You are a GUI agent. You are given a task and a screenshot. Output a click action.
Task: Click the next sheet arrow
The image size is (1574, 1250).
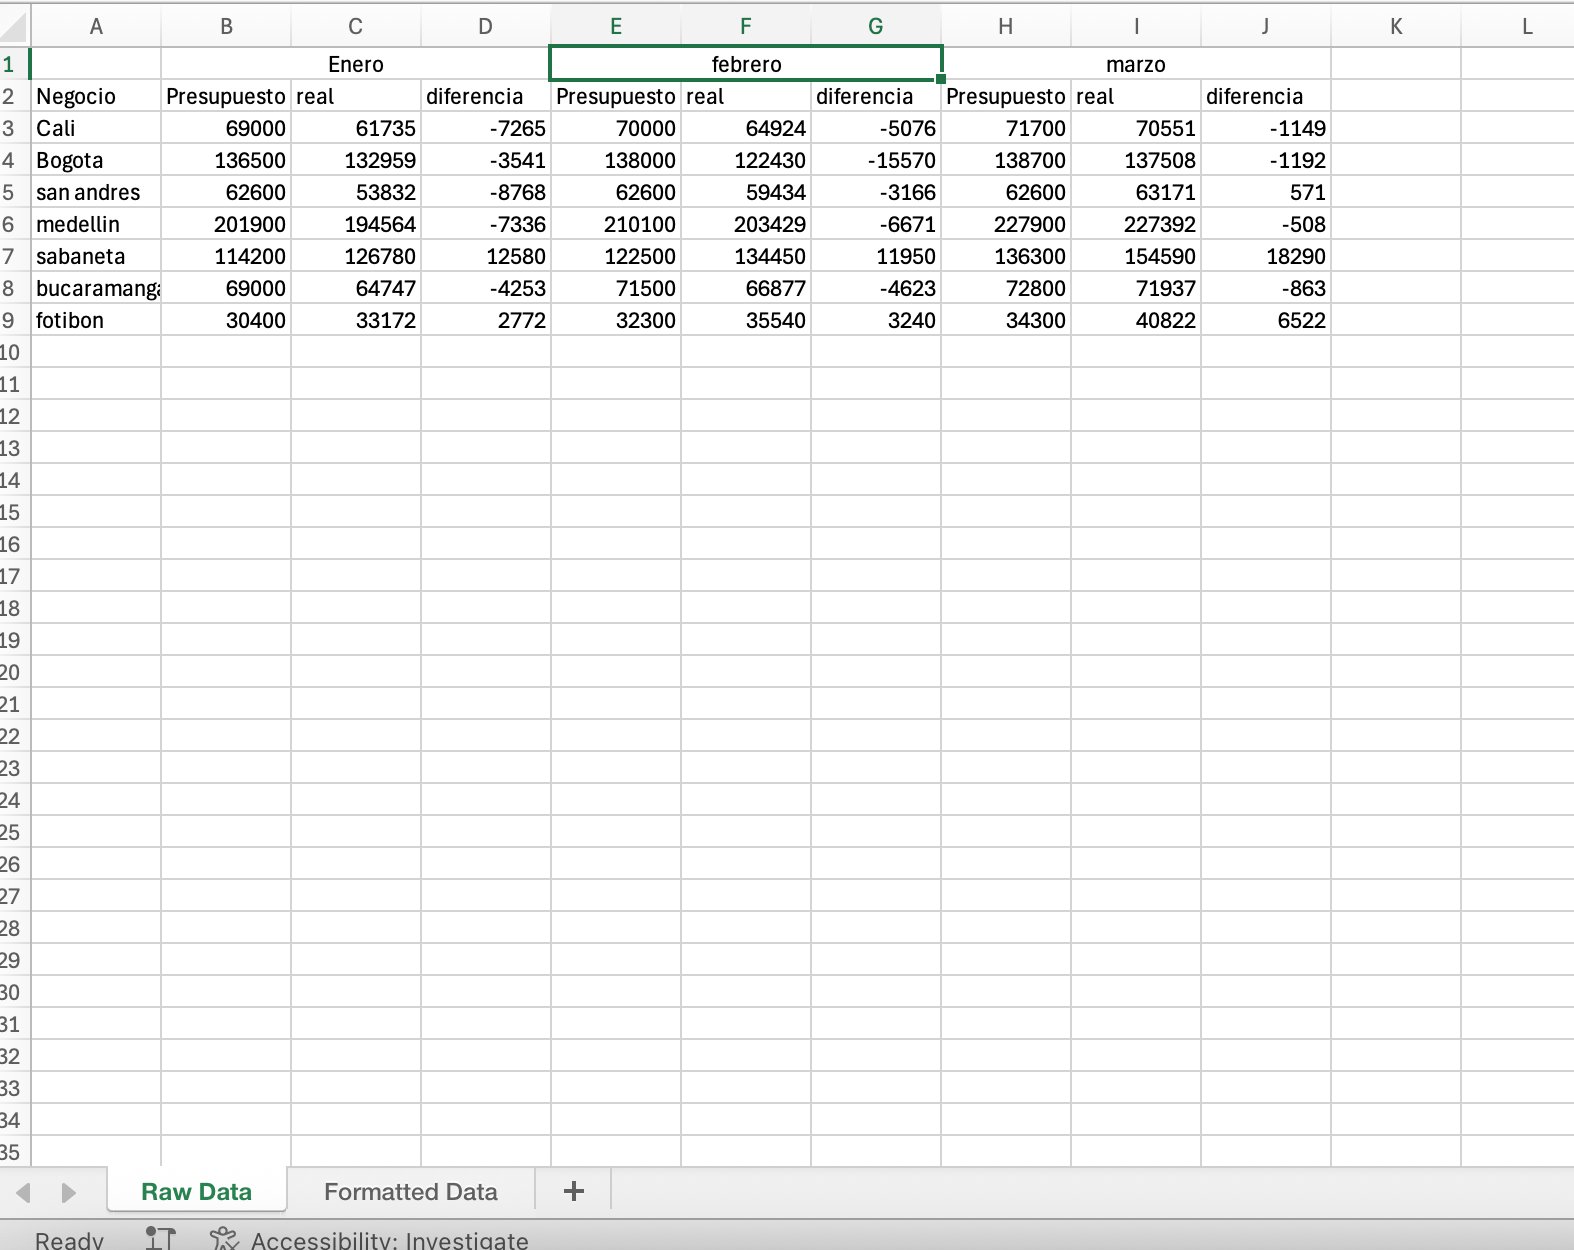pos(68,1192)
